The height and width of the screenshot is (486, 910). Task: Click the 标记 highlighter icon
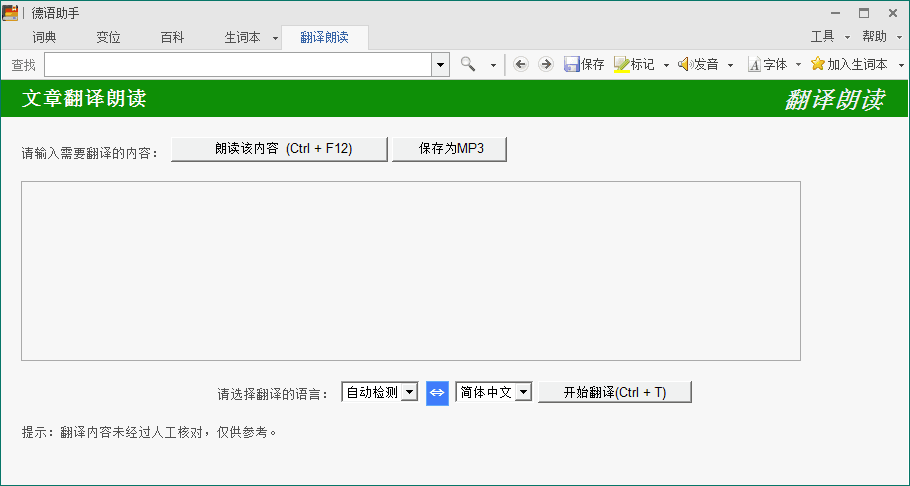click(x=621, y=64)
